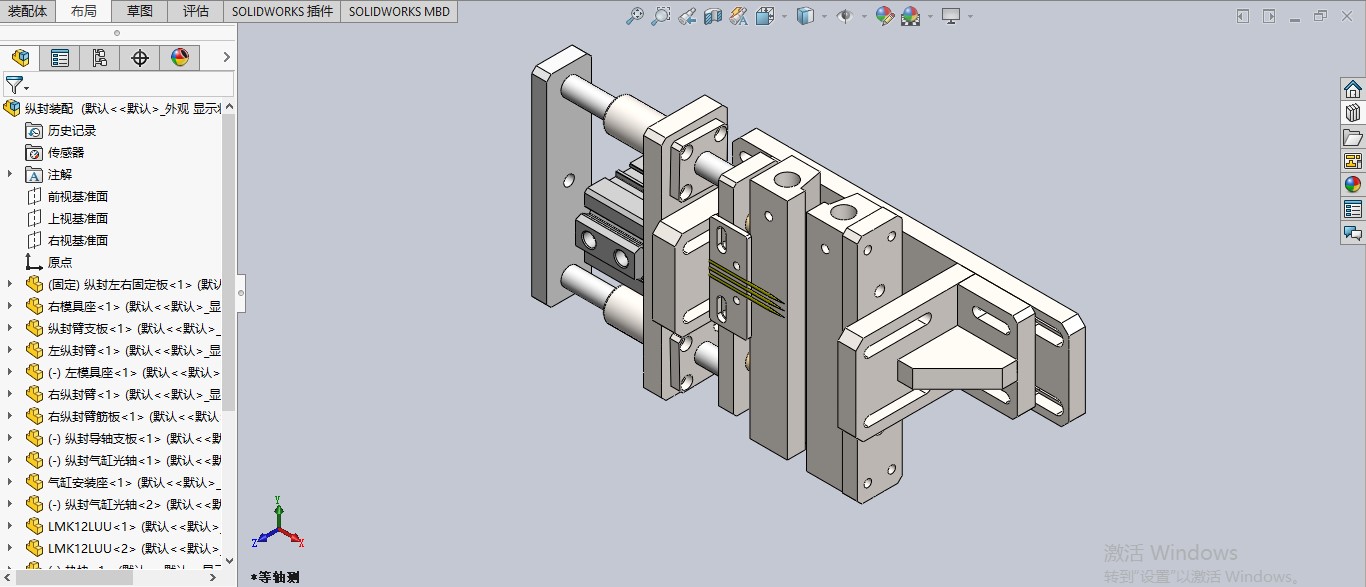Switch to the 布局 ribbon tab
The height and width of the screenshot is (587, 1366).
84,11
